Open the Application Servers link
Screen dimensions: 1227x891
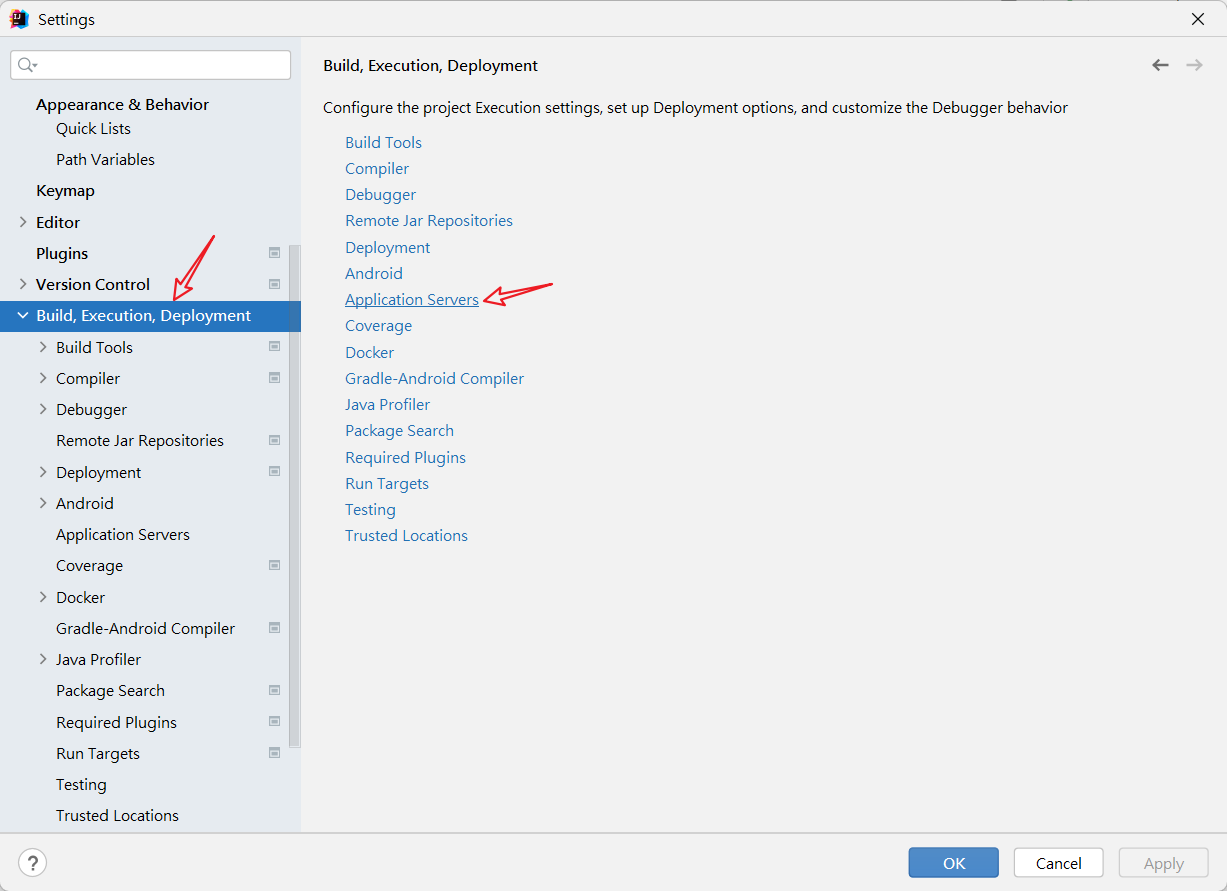point(412,299)
